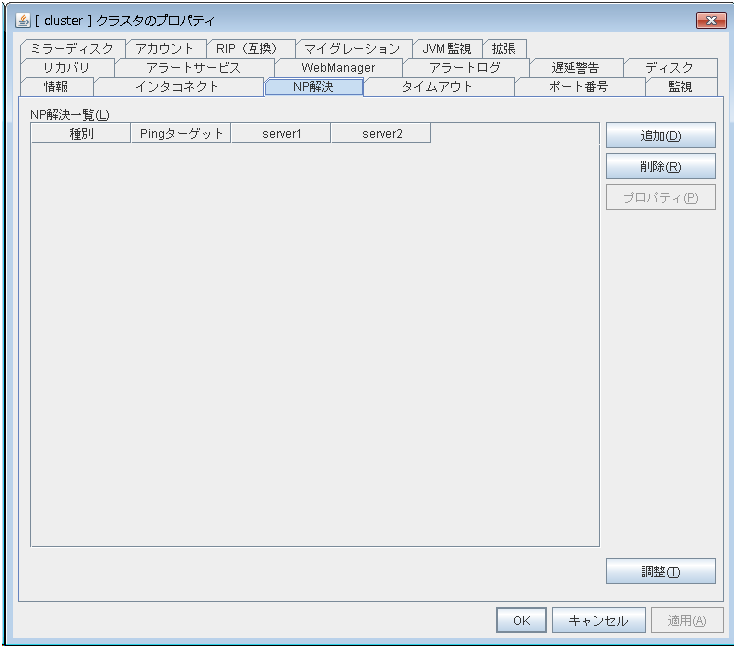The image size is (736, 648).
Task: Open 調整(T) settings button
Action: (x=660, y=572)
